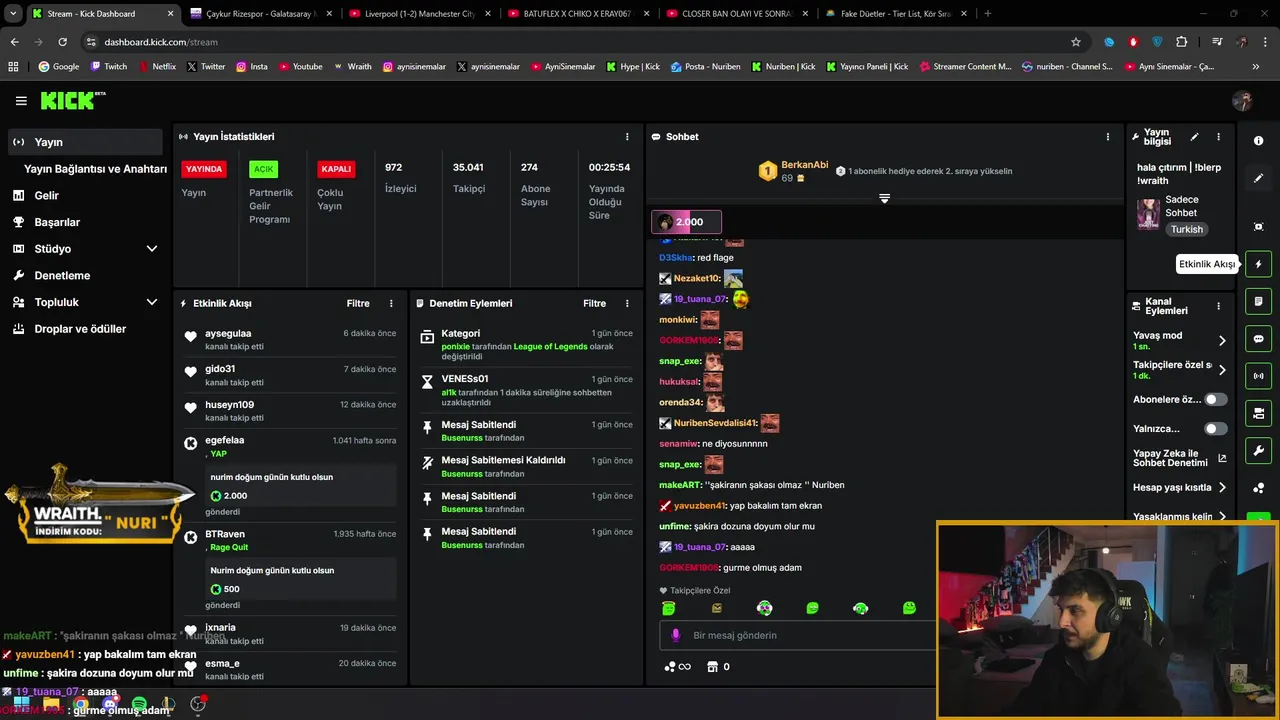
Task: Click the Kategori moderation action row
Action: tap(527, 345)
